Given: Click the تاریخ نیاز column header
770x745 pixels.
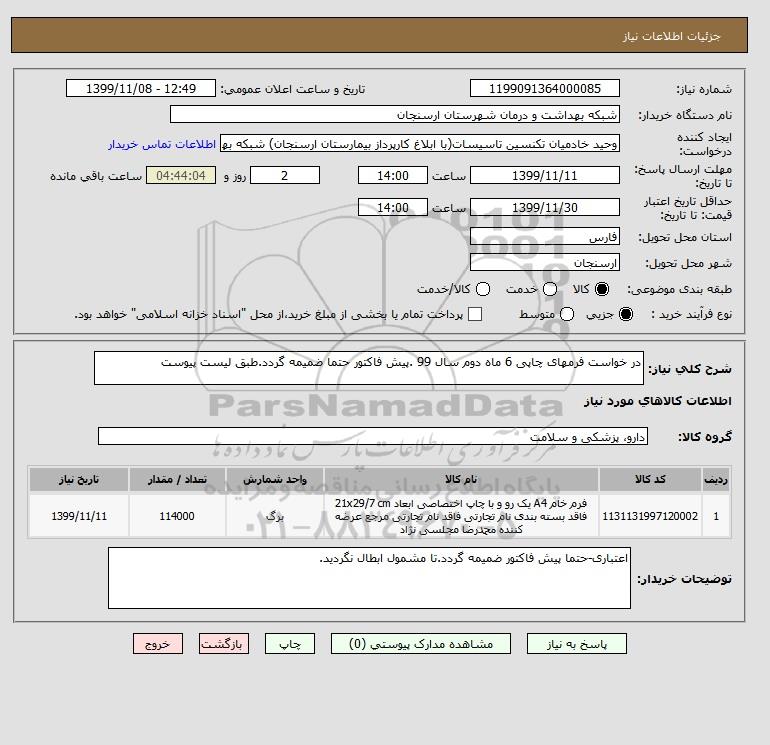Looking at the screenshot, I should click(x=79, y=479).
